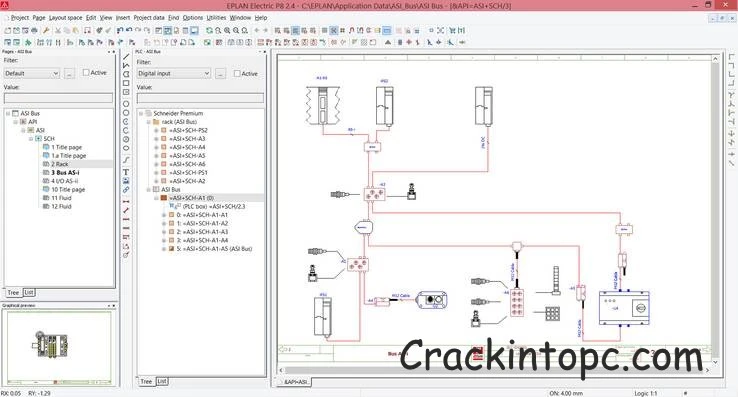Expand the 0: +ASI+SCH-A1-A1 node
Screen dimensions: 738x397
tap(164, 215)
